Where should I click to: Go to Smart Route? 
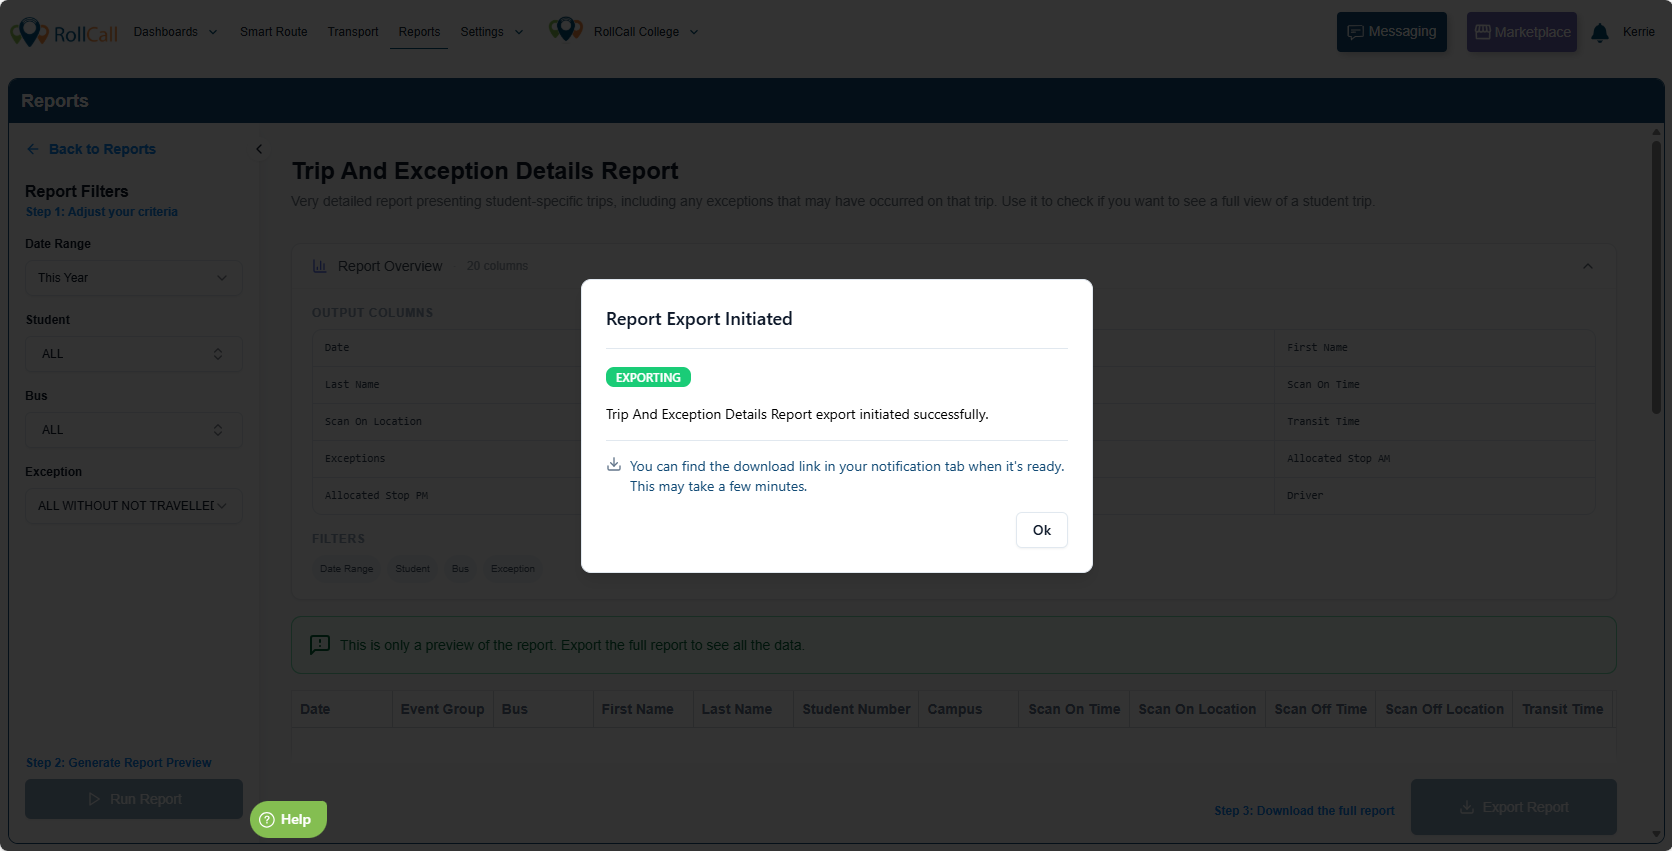click(x=273, y=32)
